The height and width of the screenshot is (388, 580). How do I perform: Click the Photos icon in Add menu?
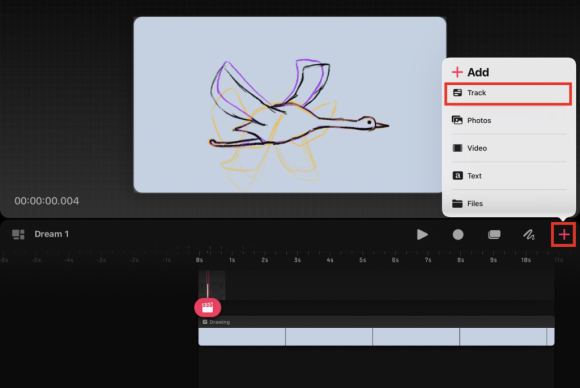click(x=458, y=120)
